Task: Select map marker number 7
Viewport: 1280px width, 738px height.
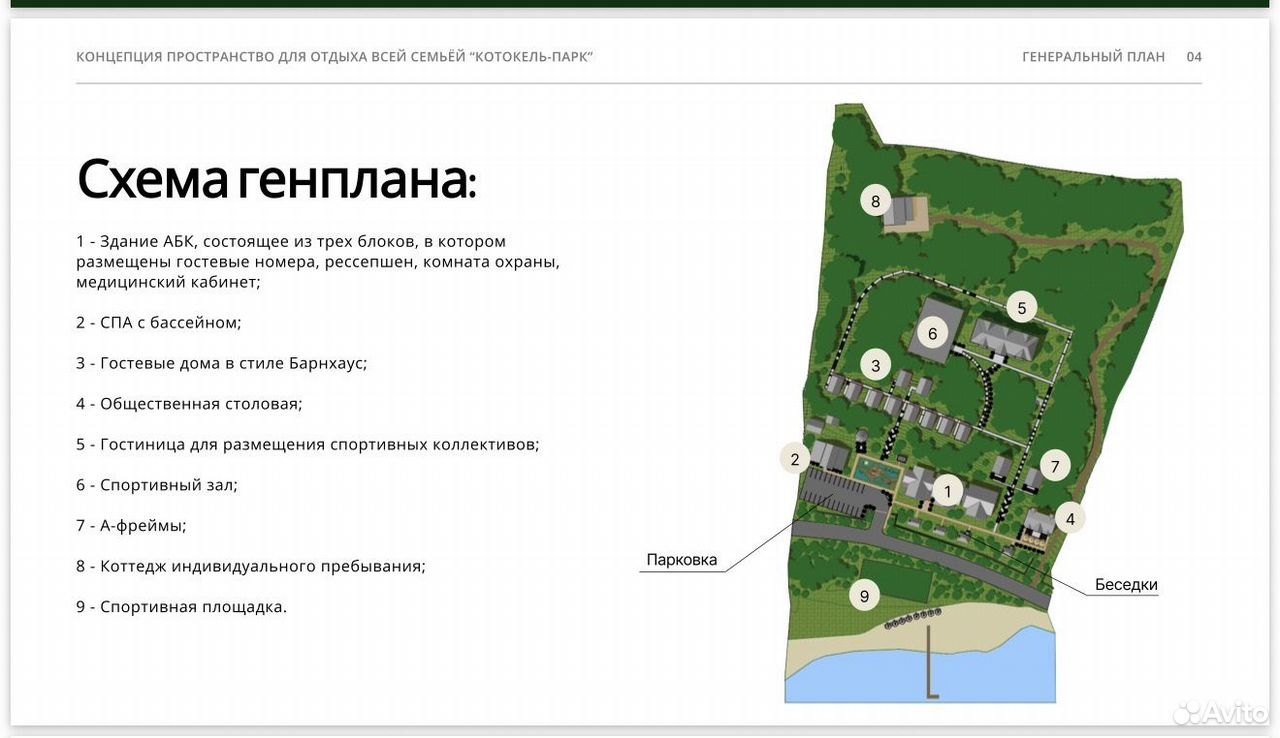Action: point(1054,466)
